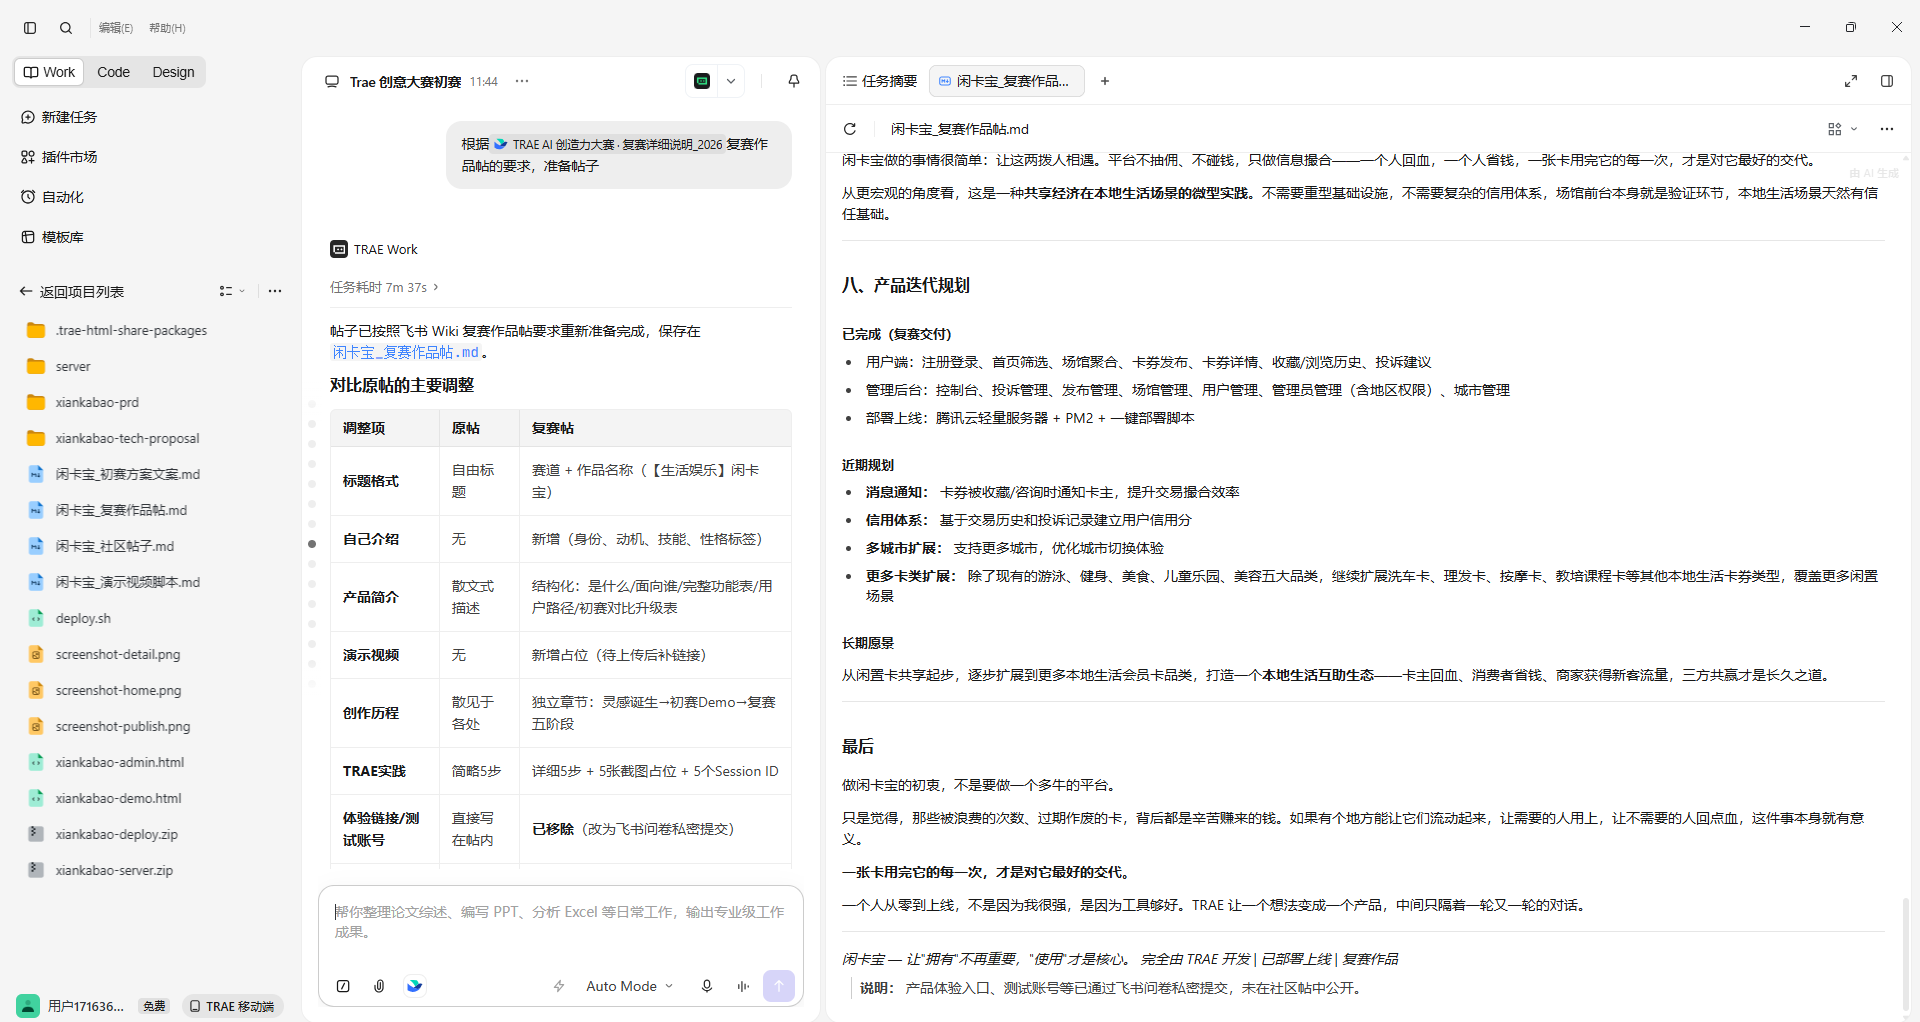Open file screenshot-detail.png
The image size is (1920, 1022).
coord(118,654)
